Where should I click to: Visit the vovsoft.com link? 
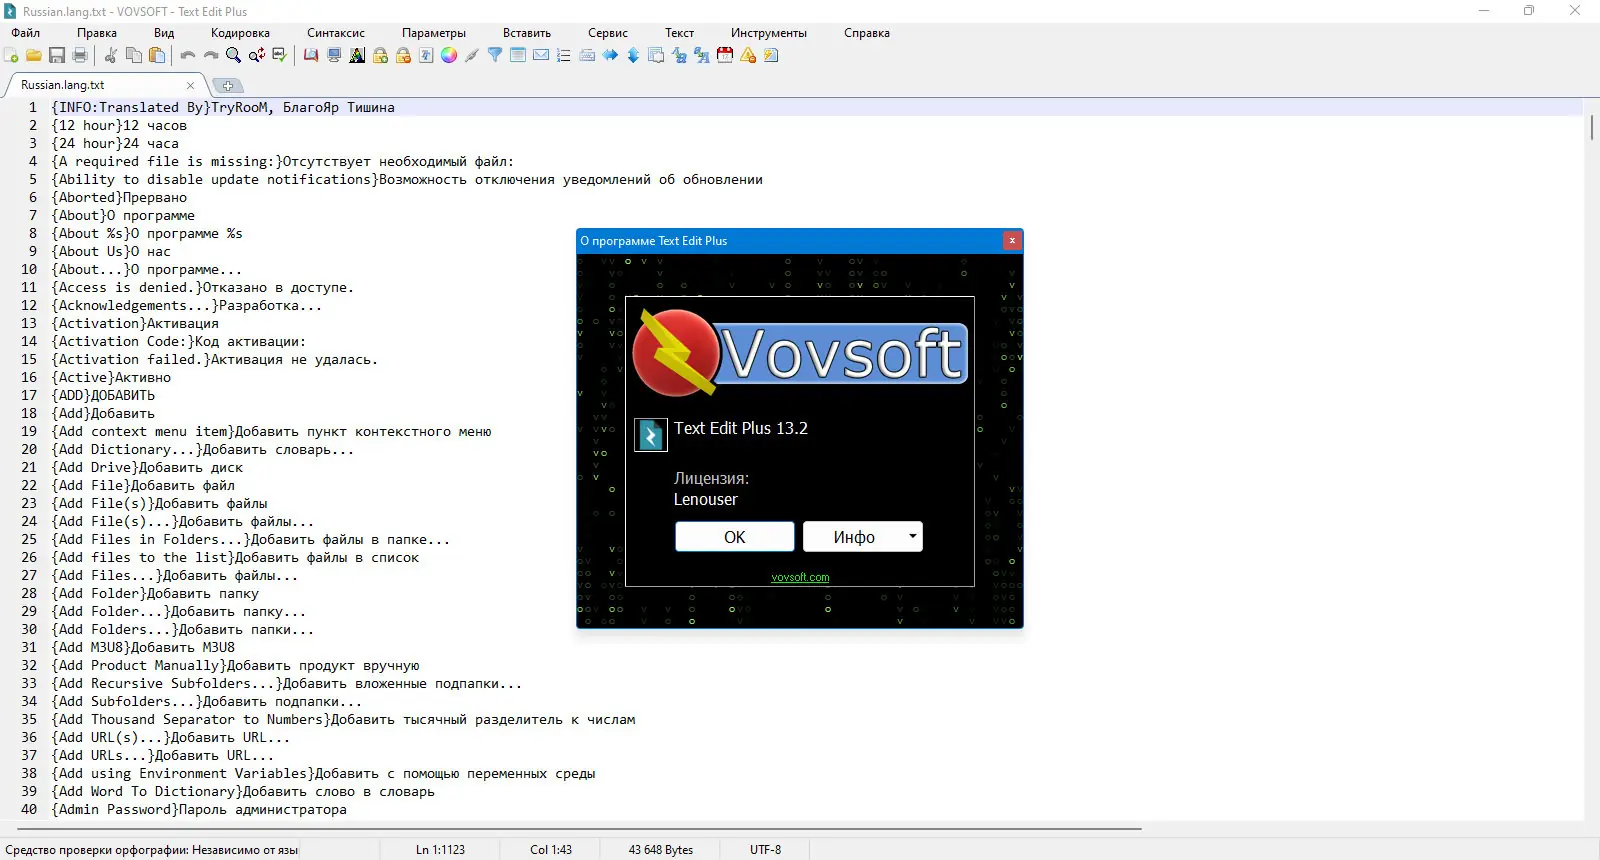800,577
